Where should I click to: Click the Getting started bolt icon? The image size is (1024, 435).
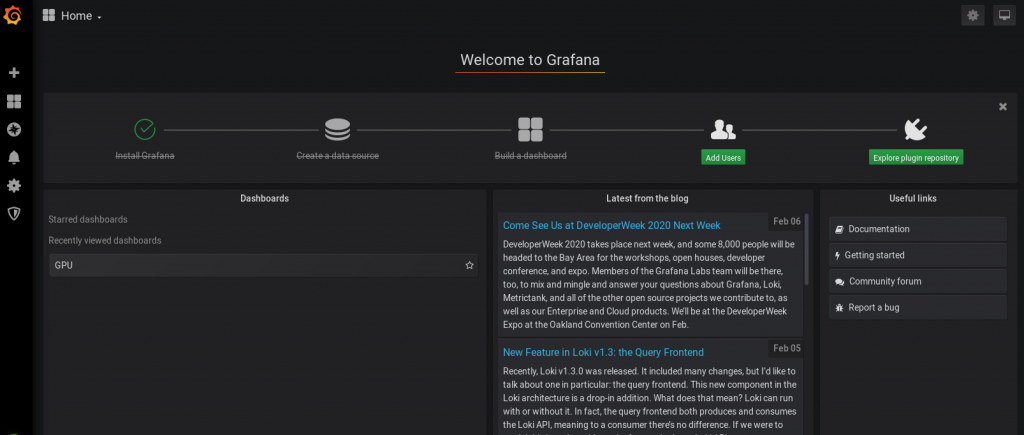838,255
